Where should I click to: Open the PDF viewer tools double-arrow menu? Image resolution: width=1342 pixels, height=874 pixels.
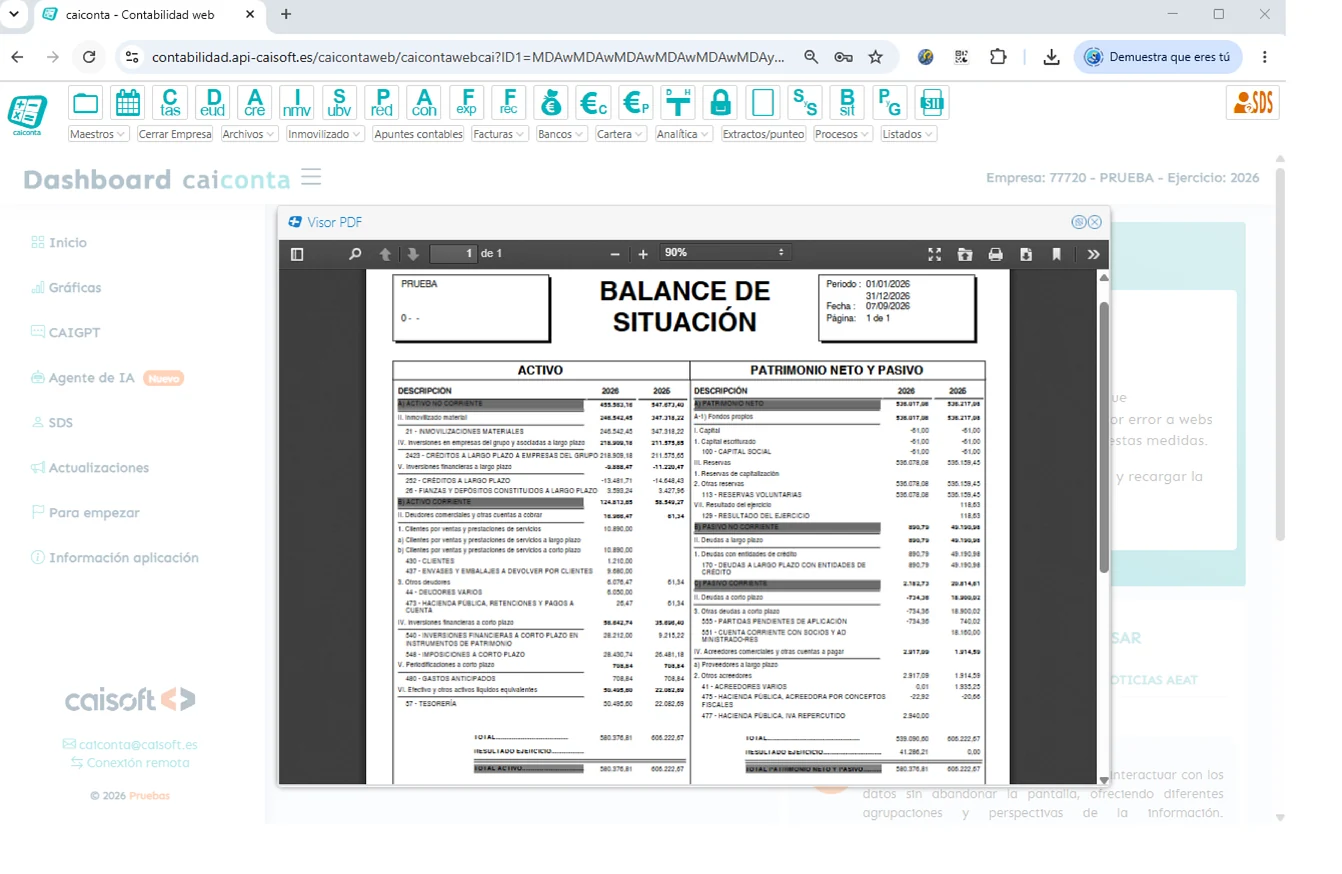[x=1093, y=254]
